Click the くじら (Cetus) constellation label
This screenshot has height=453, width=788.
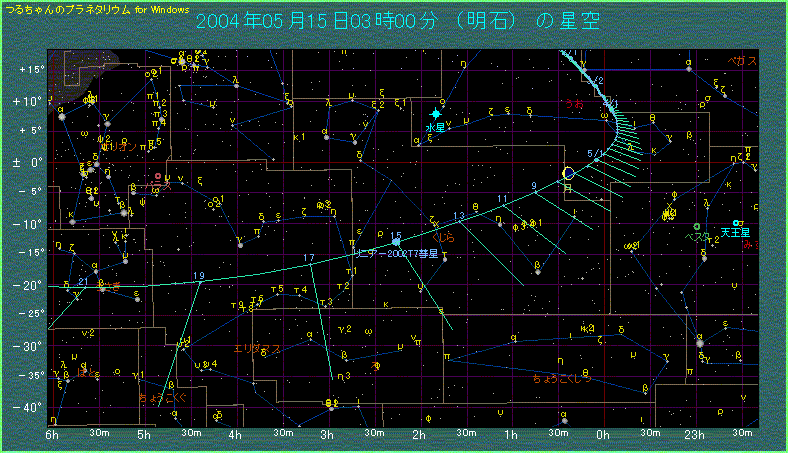point(444,237)
